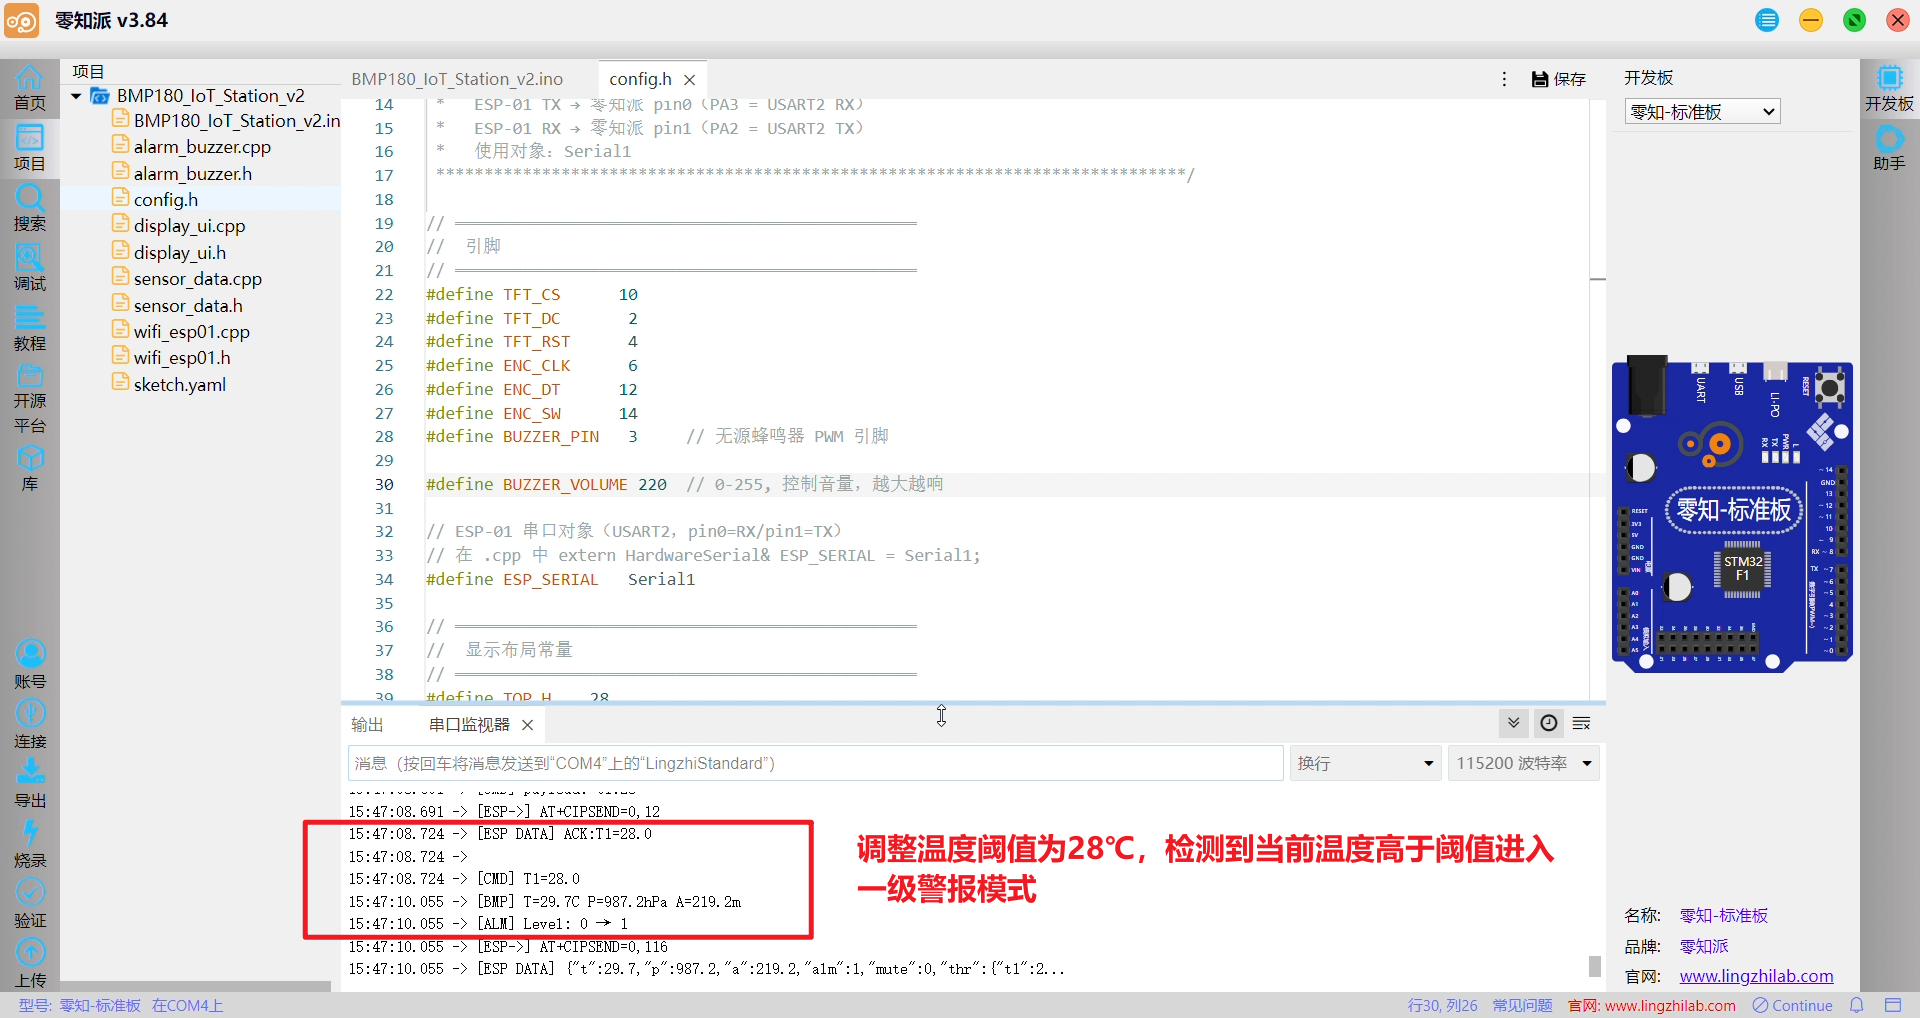Toggle serial monitor autoscroll icon
Image resolution: width=1920 pixels, height=1018 pixels.
[1514, 723]
